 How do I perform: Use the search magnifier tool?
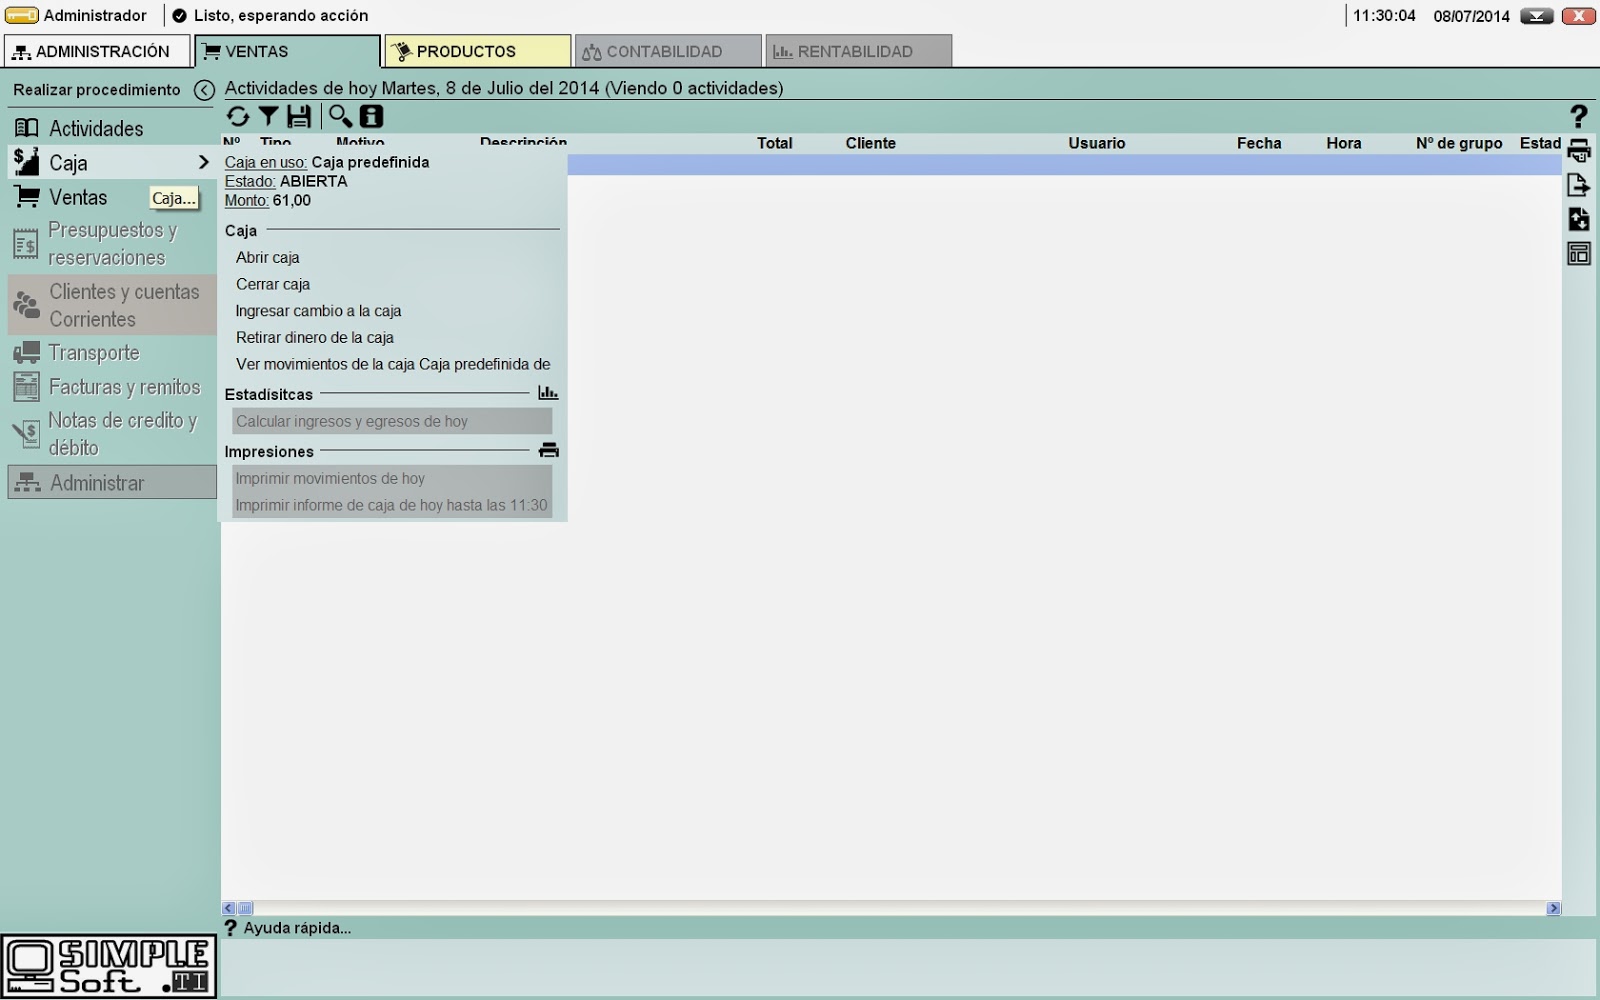339,116
